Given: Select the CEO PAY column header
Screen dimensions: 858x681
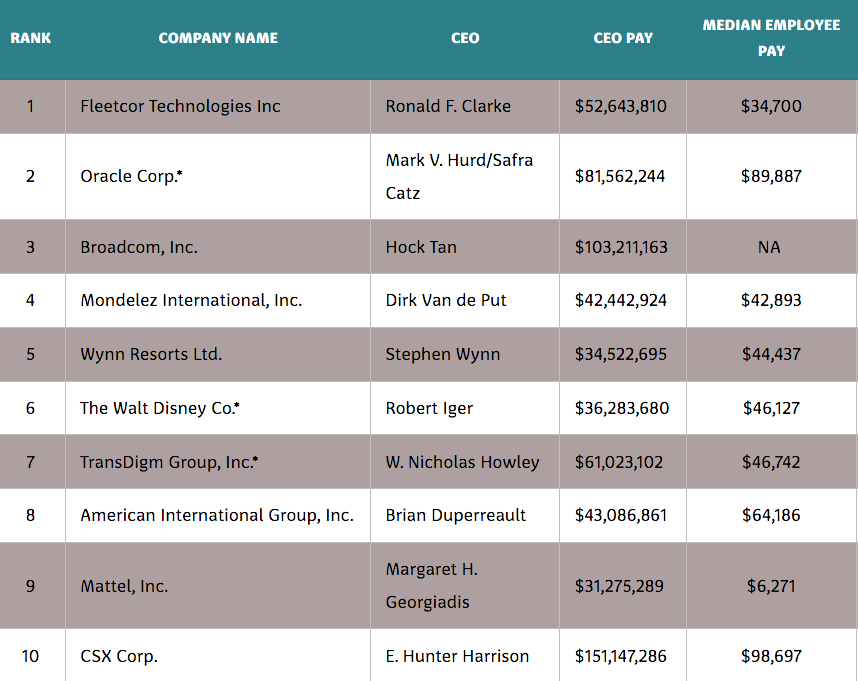Looking at the screenshot, I should pyautogui.click(x=623, y=38).
